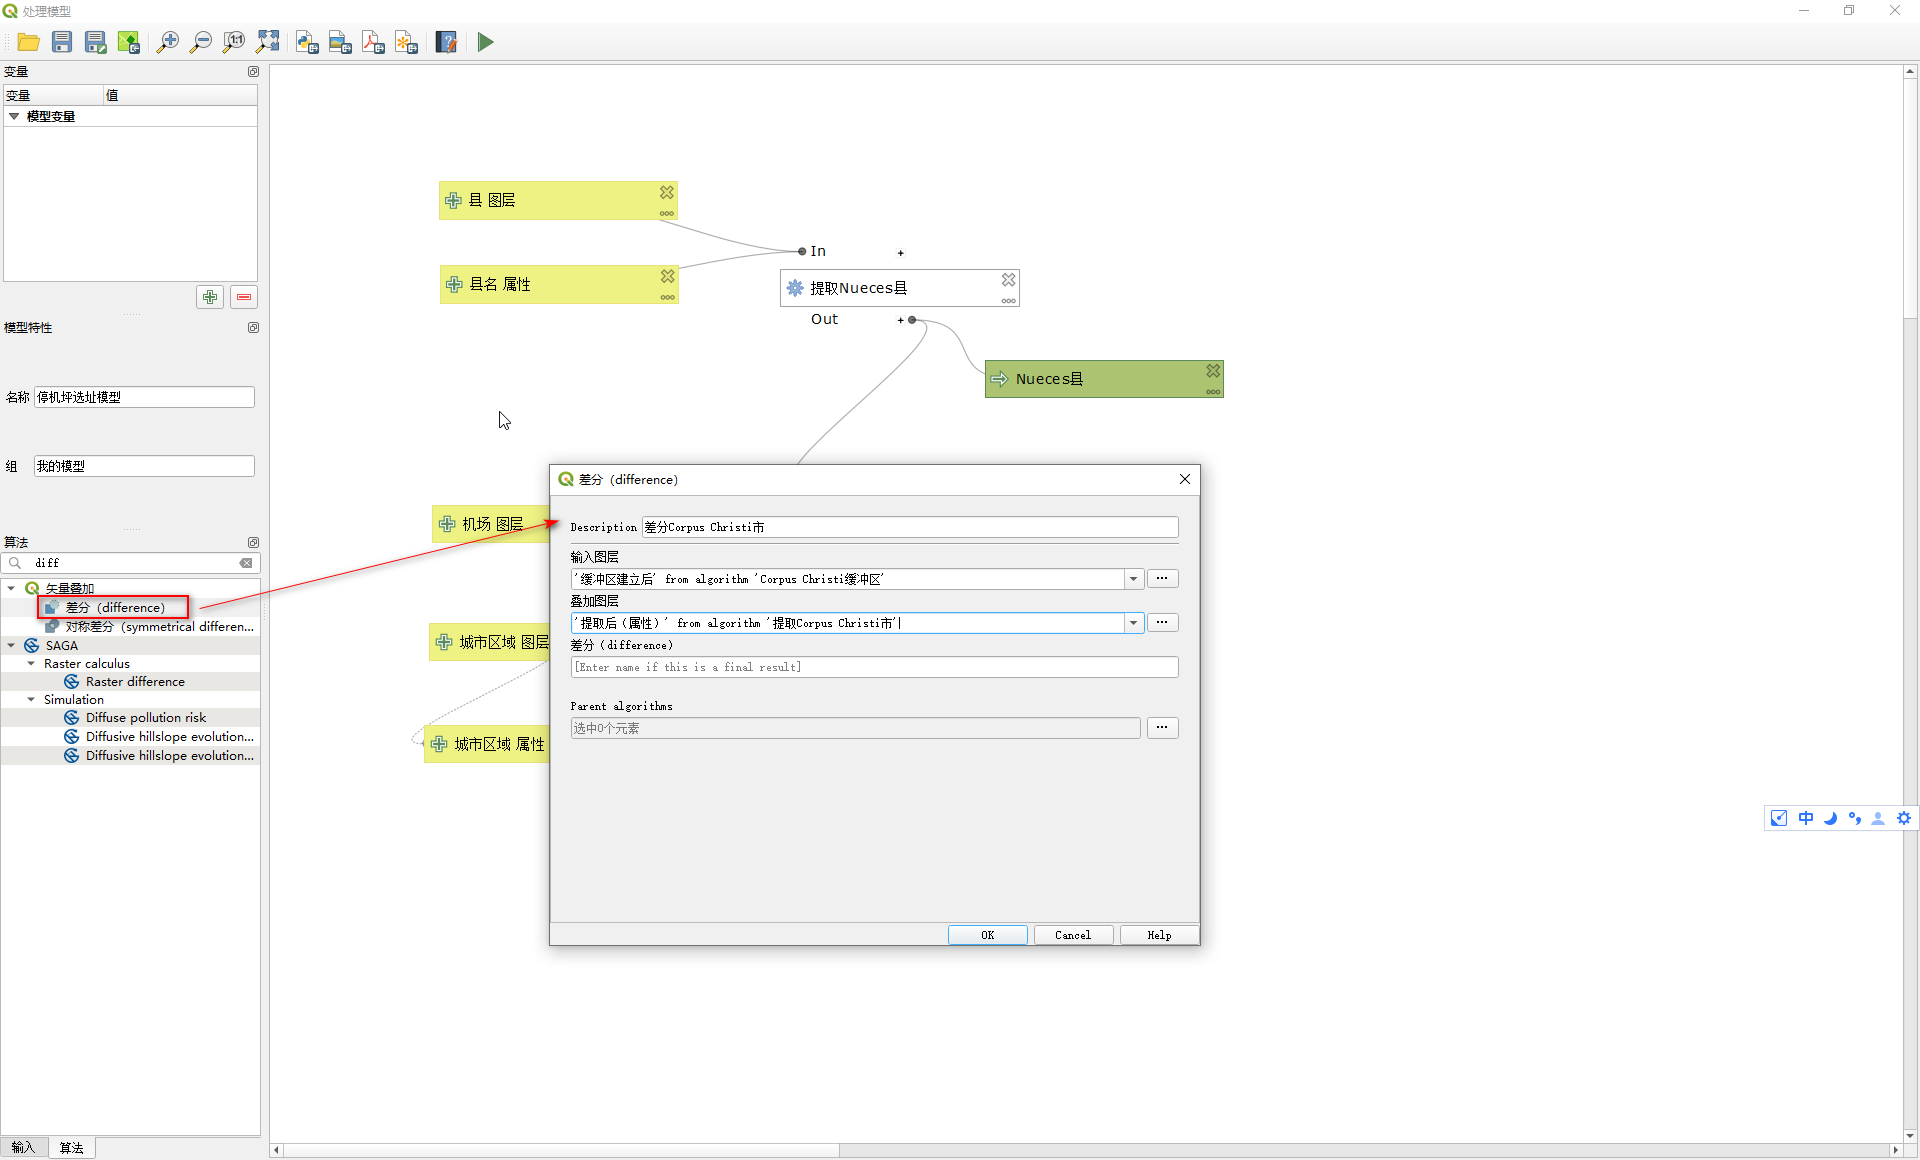Screen dimensions: 1920x1160
Task: Open the 输入图层 dropdown arrow
Action: [x=1133, y=579]
